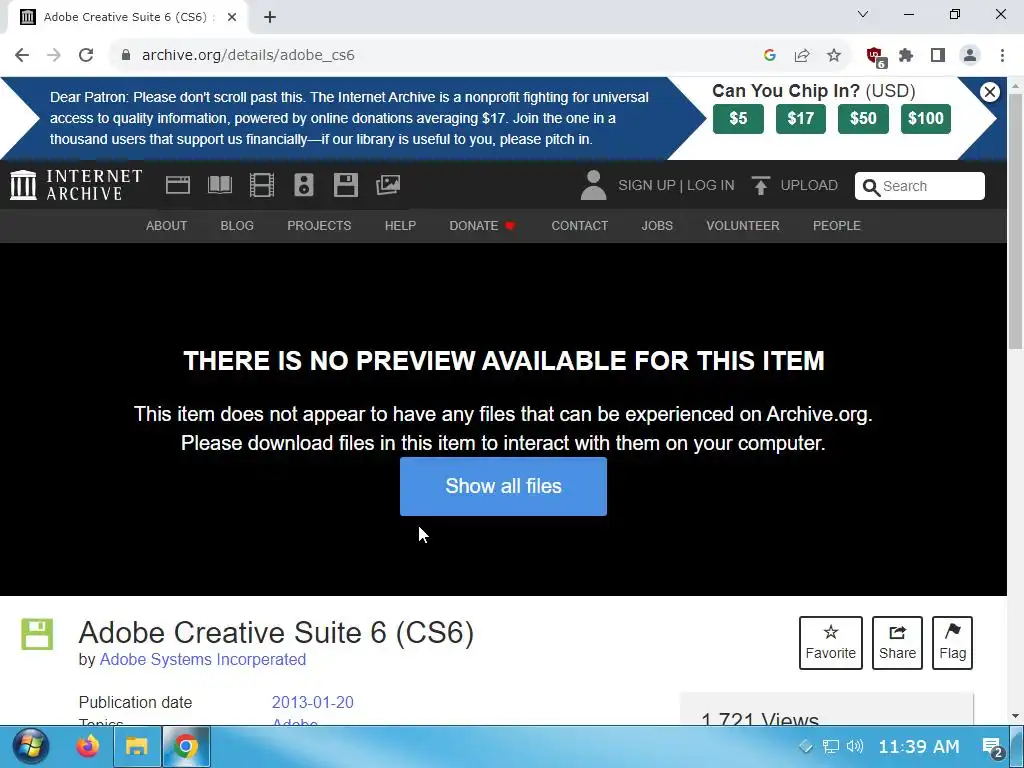1024x768 pixels.
Task: Expand the tab search chevron
Action: click(x=863, y=14)
